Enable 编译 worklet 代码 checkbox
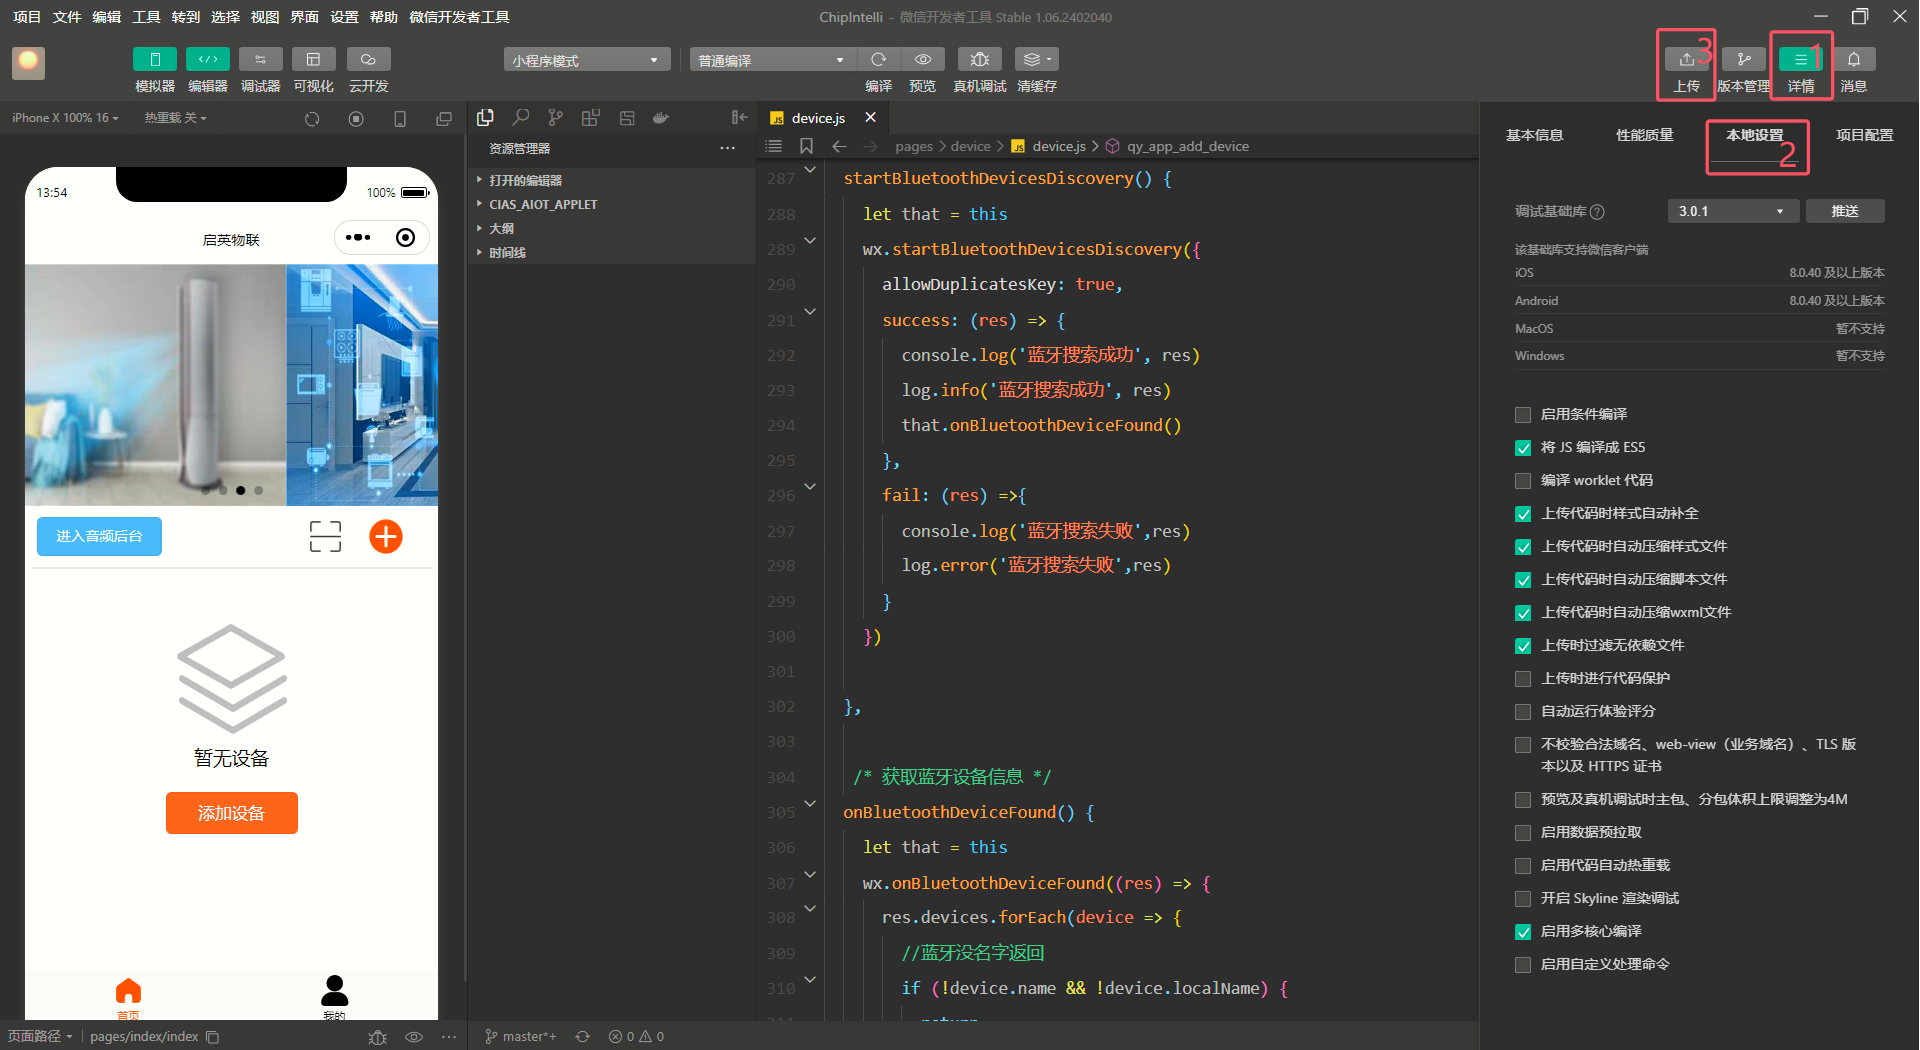This screenshot has width=1920, height=1050. [1523, 481]
